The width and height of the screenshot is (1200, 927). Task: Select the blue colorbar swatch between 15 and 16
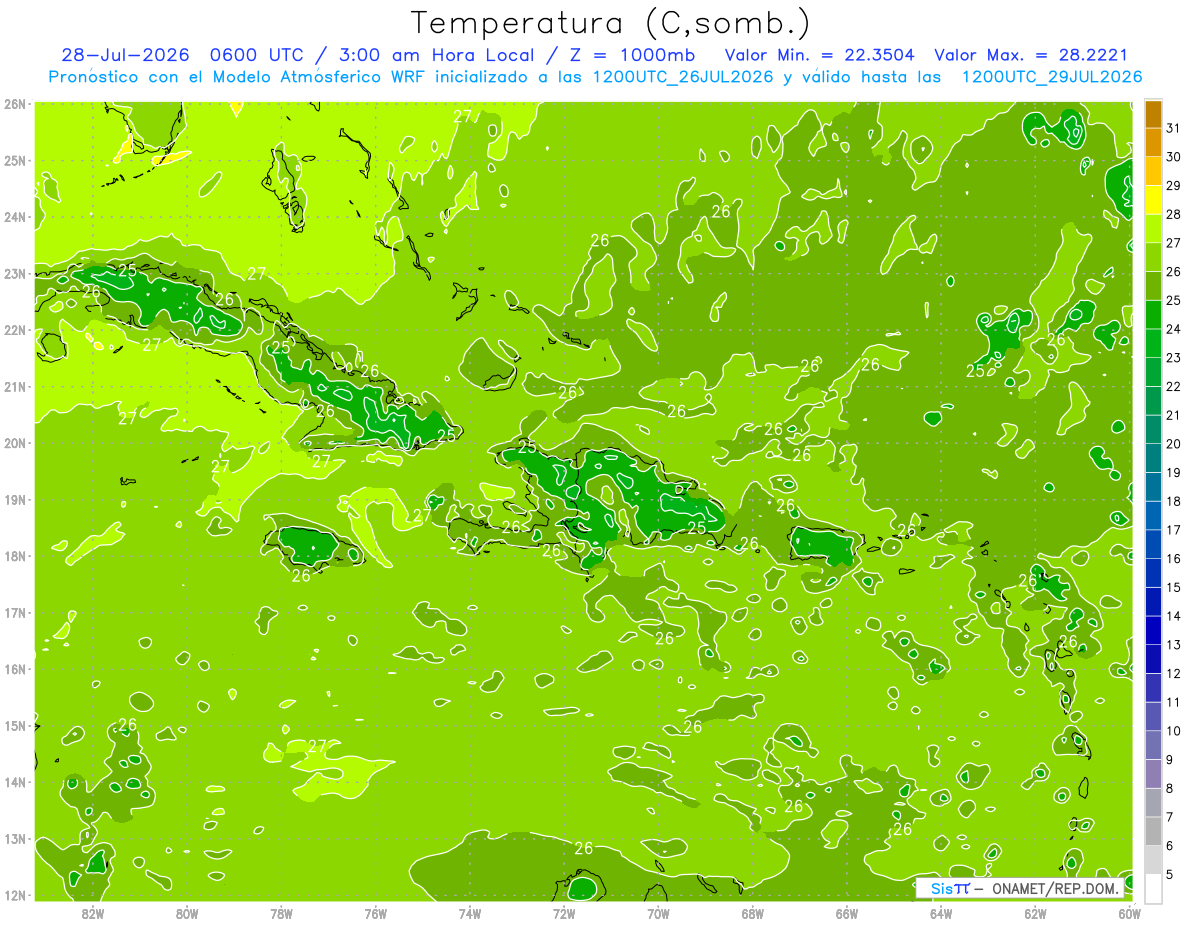point(1153,573)
